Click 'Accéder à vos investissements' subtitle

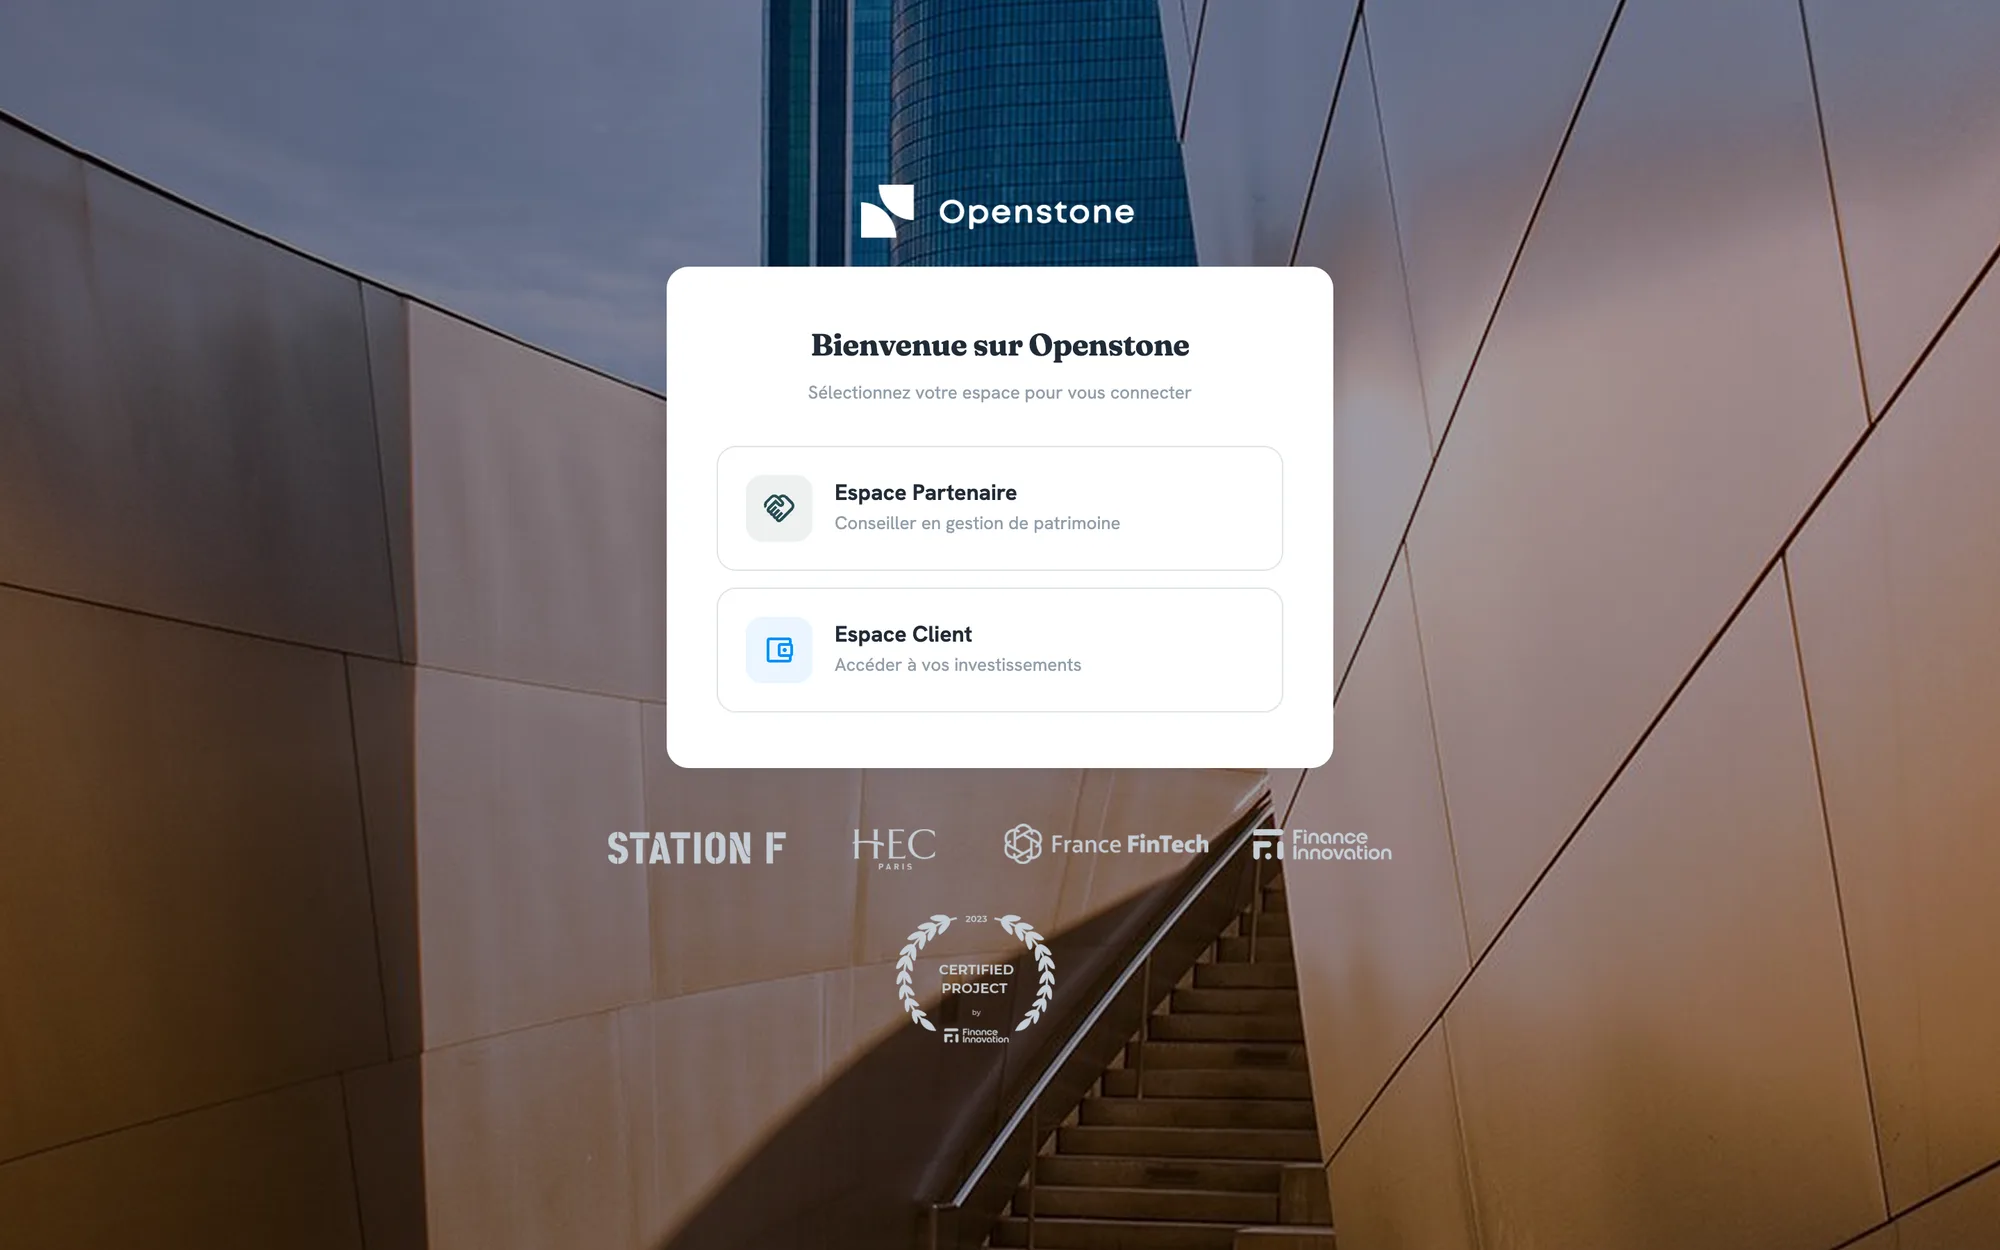[958, 665]
